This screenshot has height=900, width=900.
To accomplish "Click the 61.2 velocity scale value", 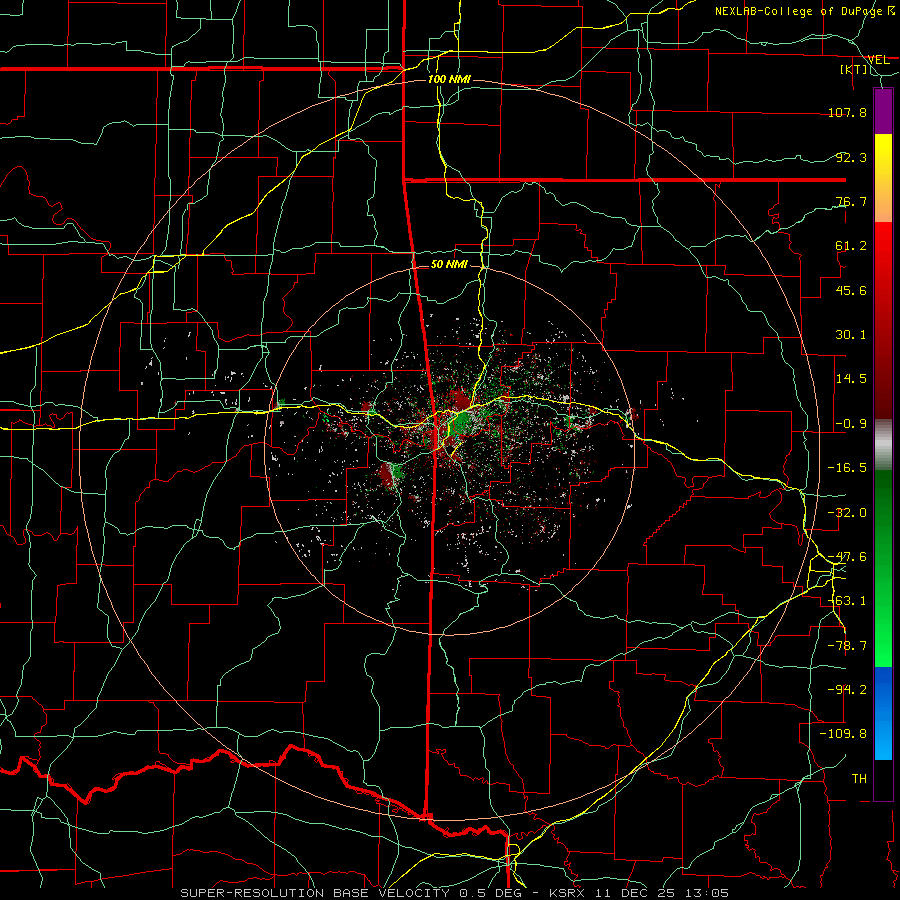I will [851, 246].
